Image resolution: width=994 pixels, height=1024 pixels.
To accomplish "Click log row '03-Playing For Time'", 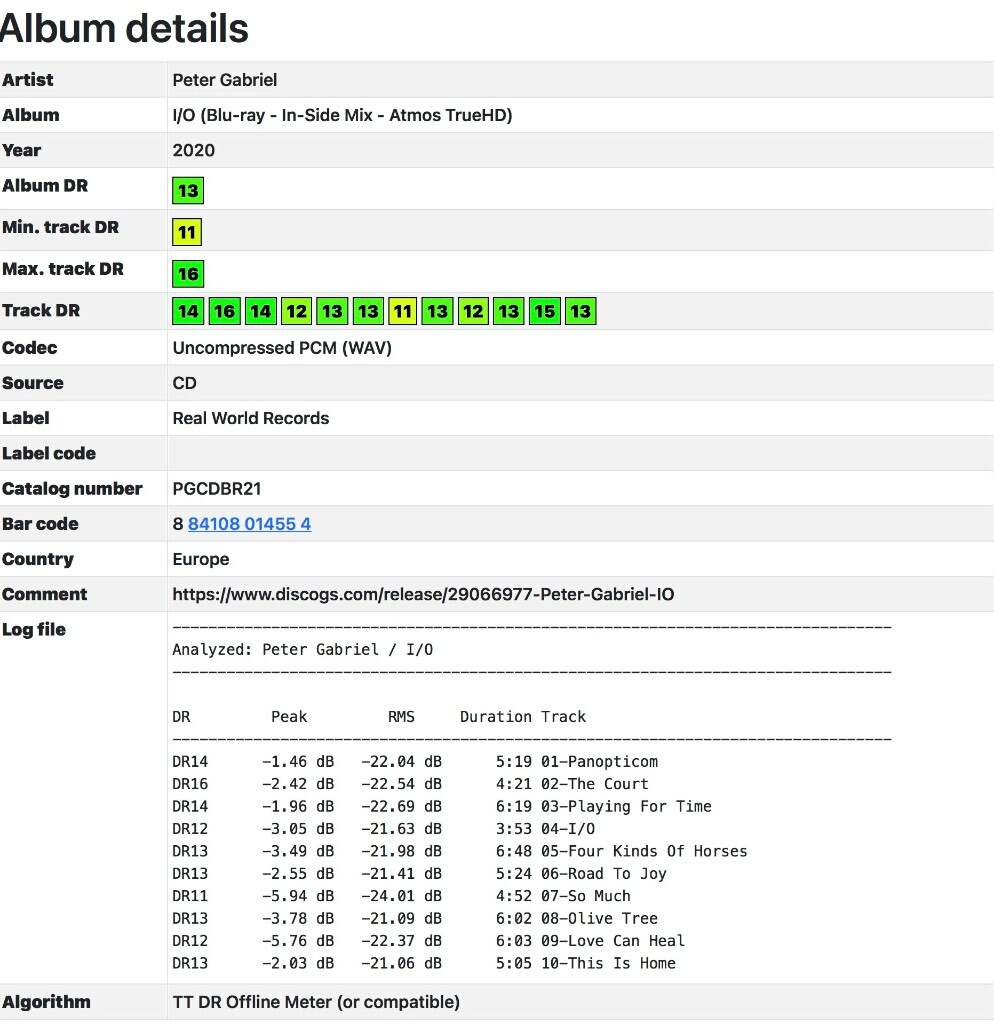I will [442, 806].
